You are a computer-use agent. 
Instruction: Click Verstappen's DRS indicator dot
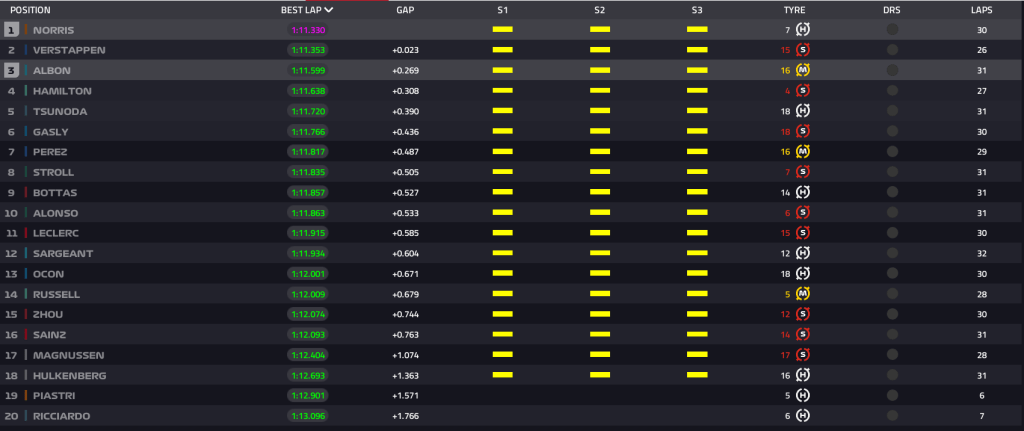click(892, 50)
